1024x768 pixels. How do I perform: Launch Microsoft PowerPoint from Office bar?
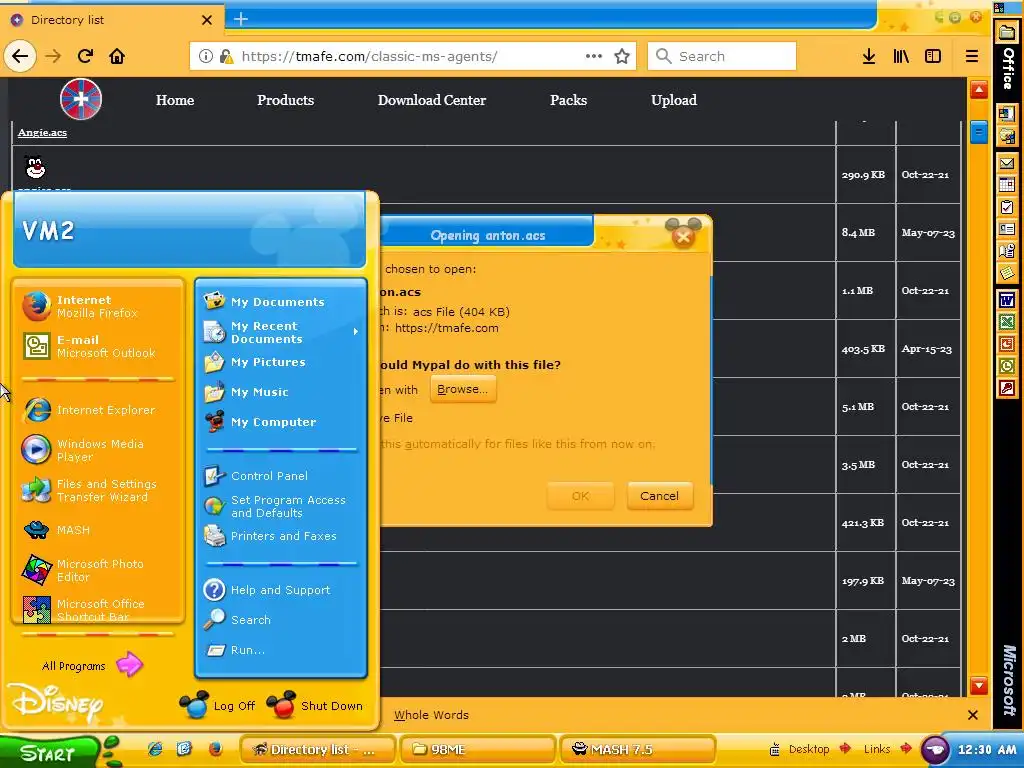coord(1007,344)
